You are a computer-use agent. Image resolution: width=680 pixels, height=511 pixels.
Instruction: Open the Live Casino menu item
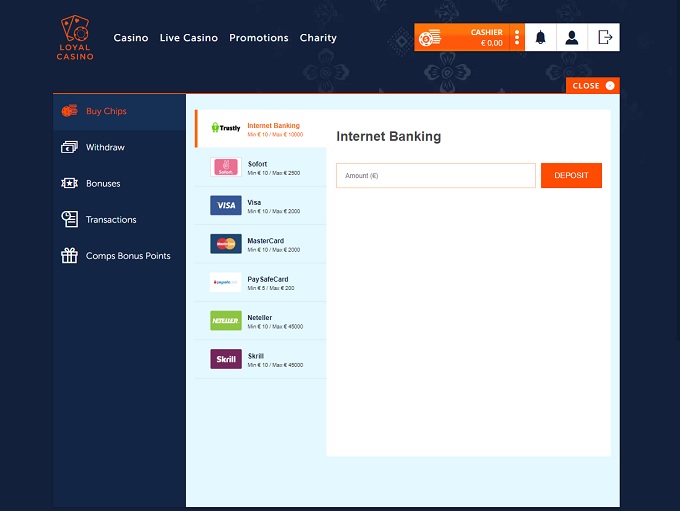(188, 38)
